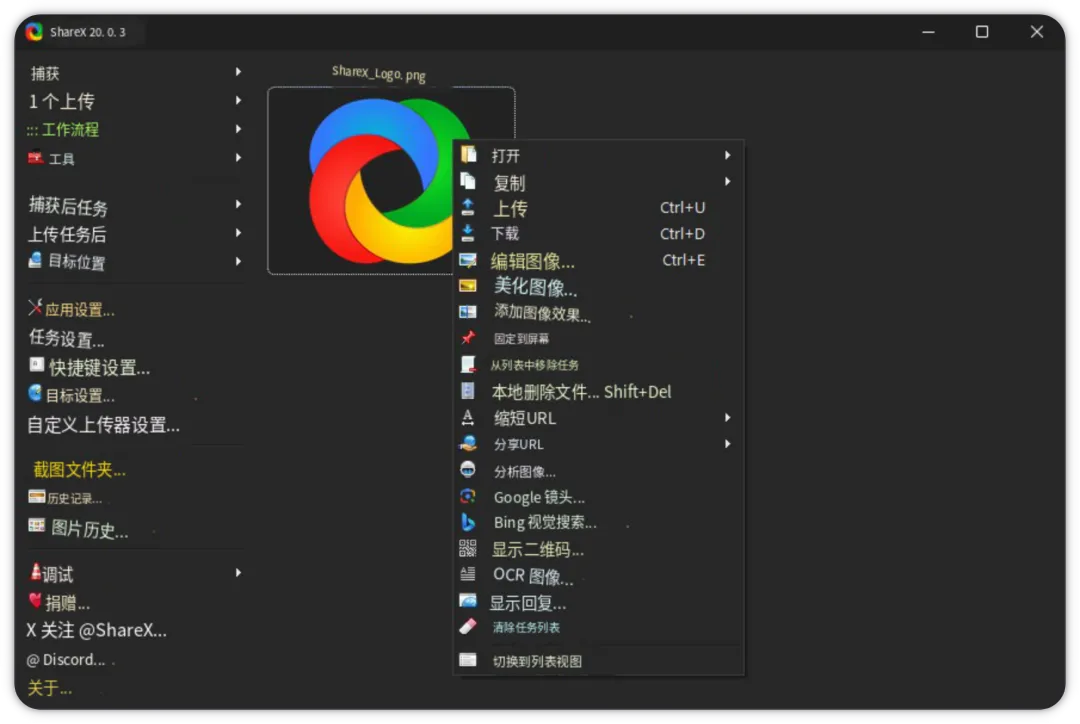Open X 关注 @ShareX... link
Image resolution: width=1080 pixels, height=724 pixels.
pos(96,630)
